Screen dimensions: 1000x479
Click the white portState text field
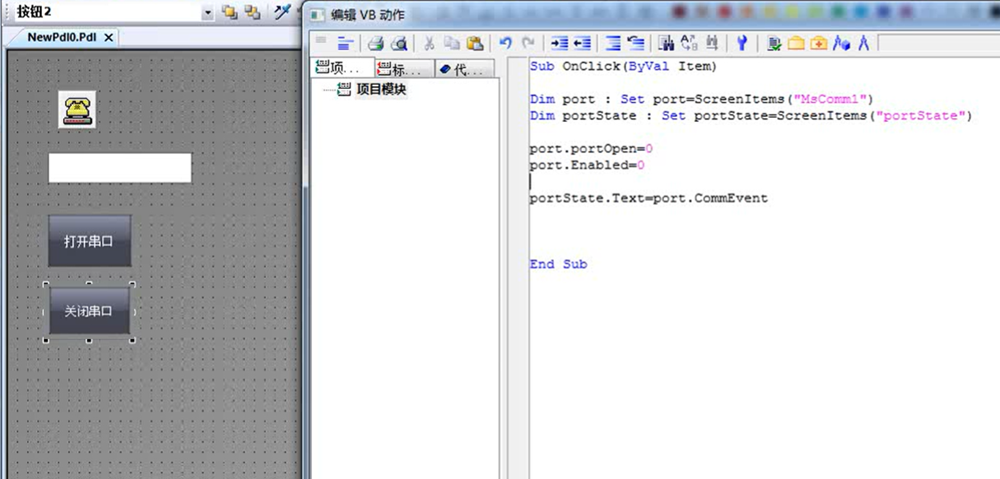pyautogui.click(x=119, y=168)
